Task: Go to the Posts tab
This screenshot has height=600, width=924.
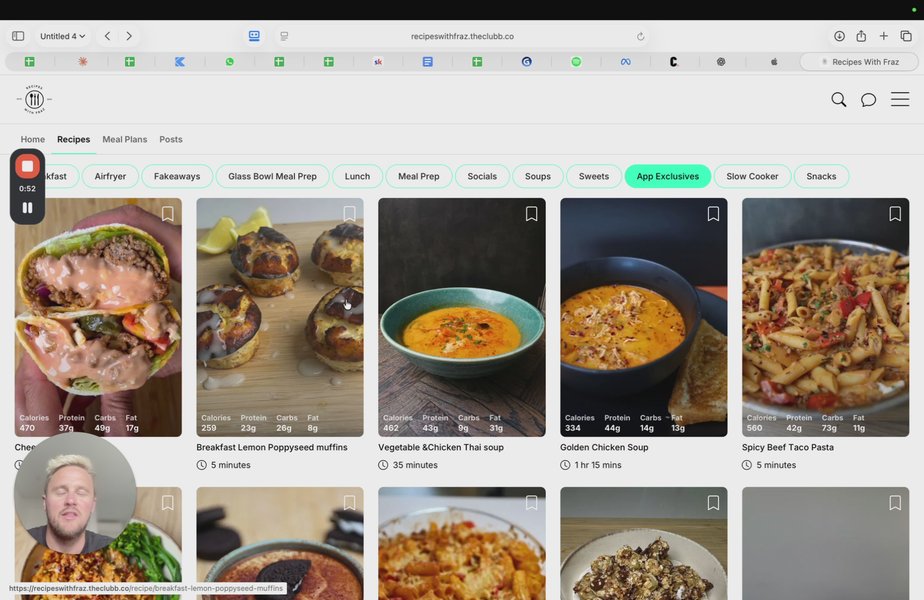Action: [x=170, y=140]
